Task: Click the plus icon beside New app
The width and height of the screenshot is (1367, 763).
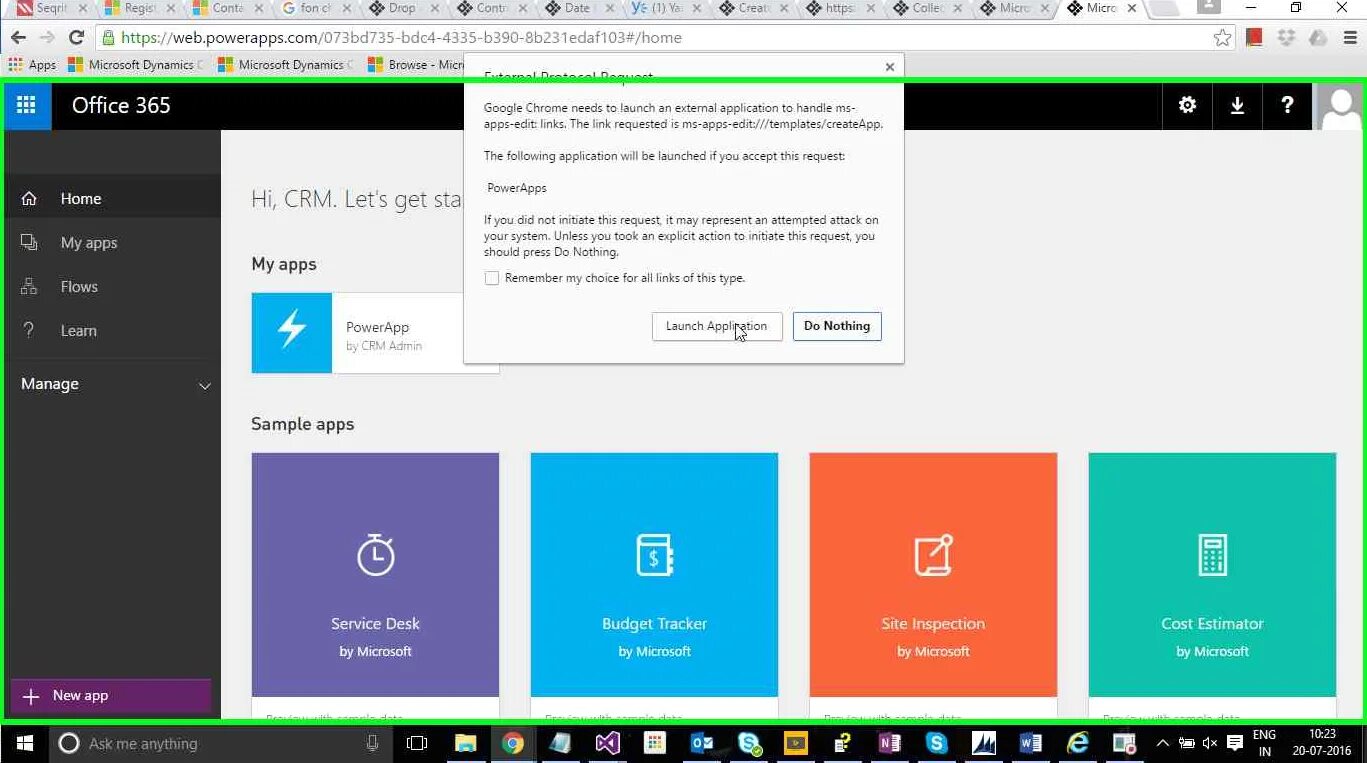Action: point(31,696)
